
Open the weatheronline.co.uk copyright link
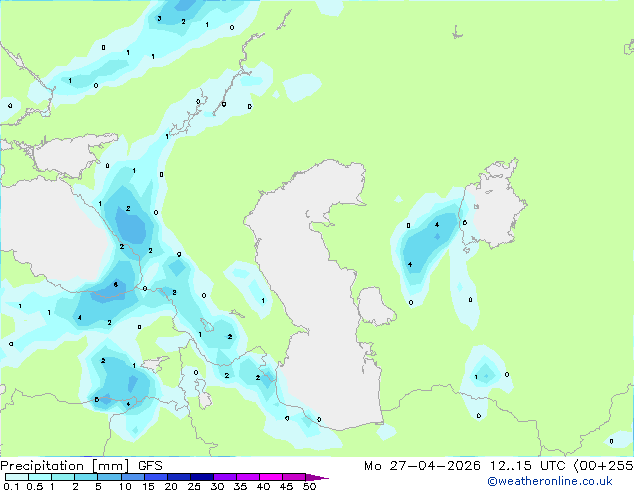tap(550, 481)
